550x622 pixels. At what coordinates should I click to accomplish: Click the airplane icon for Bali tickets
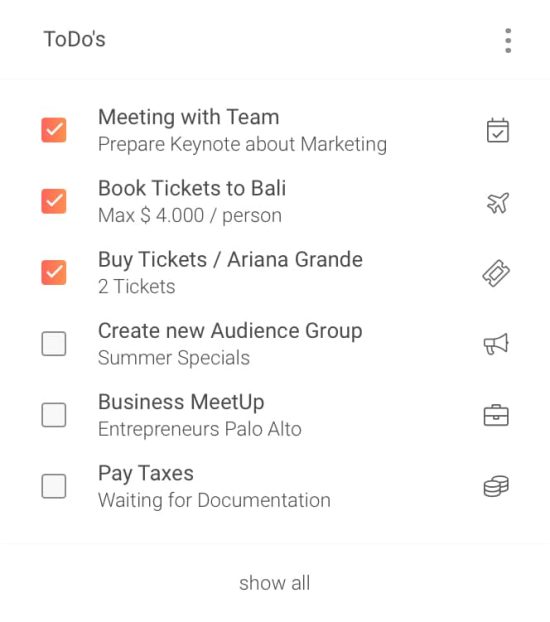498,202
